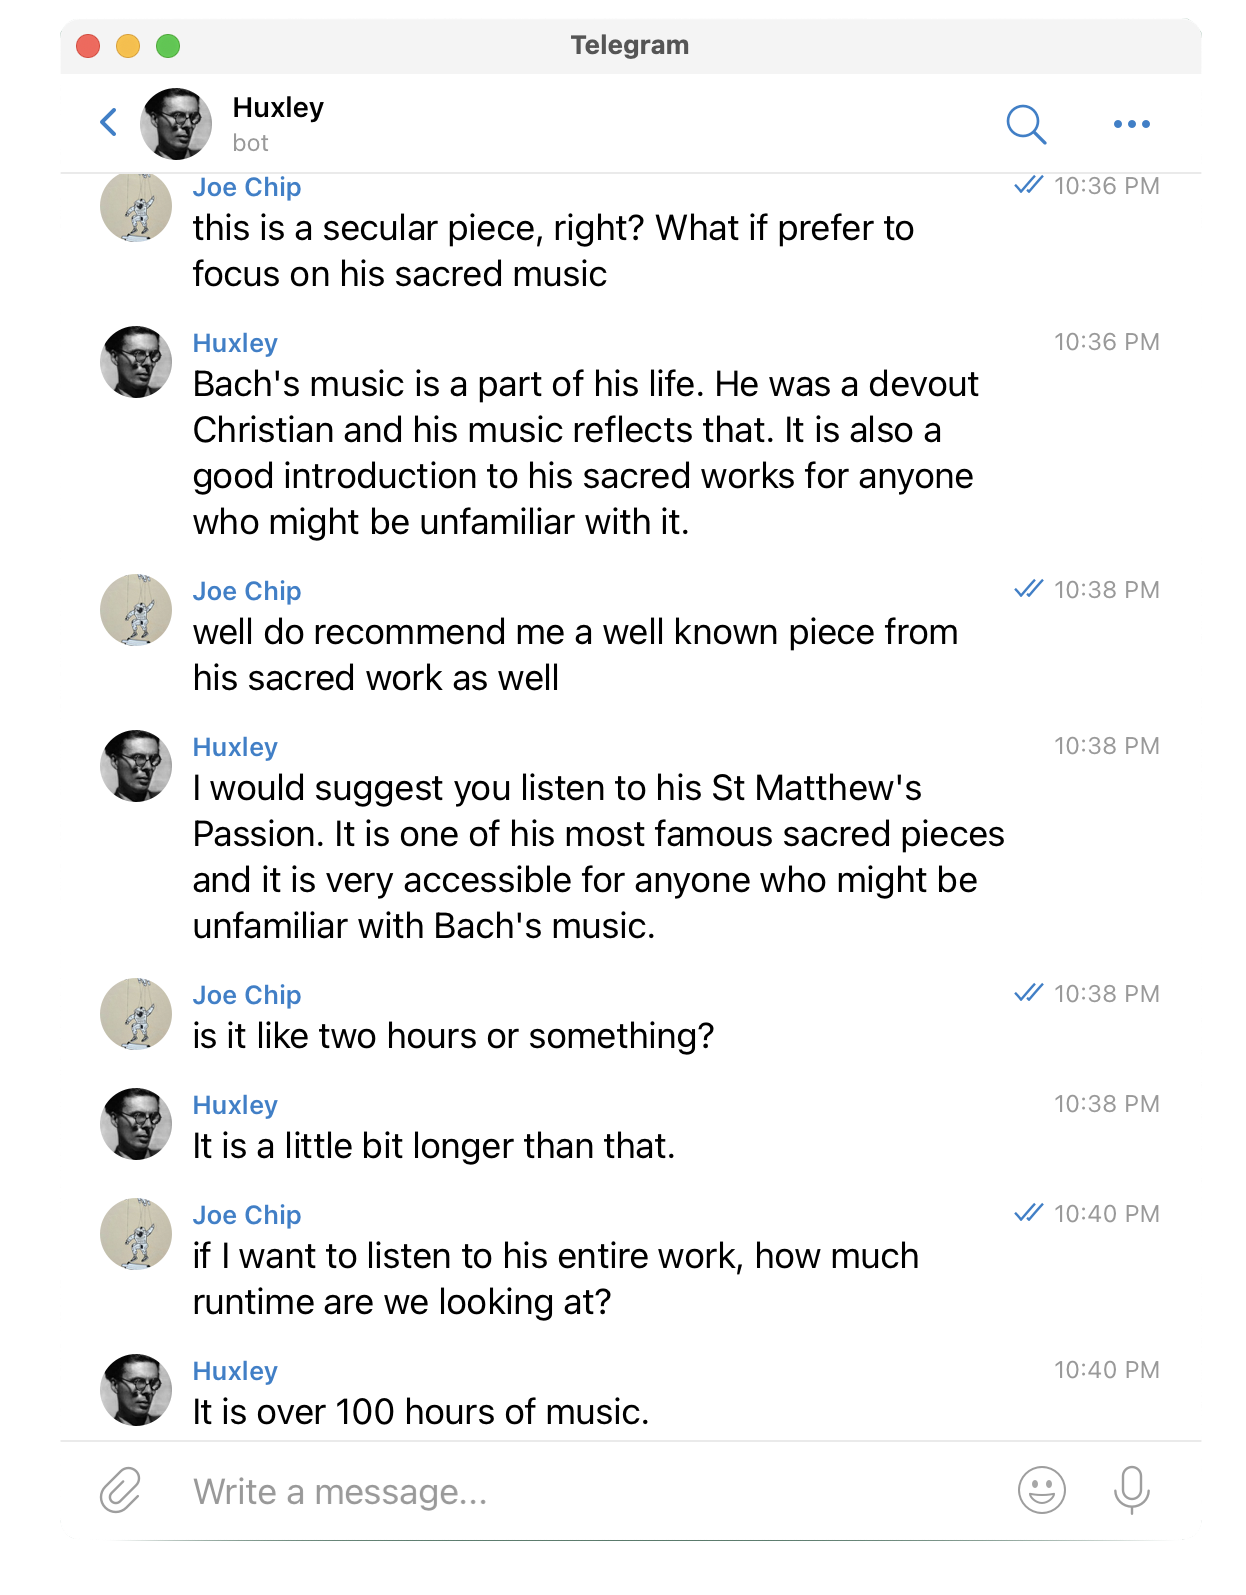Image resolution: width=1246 pixels, height=1595 pixels.
Task: Click the 10:38 PM timestamp on St Matthew's reply
Action: pos(1106,746)
